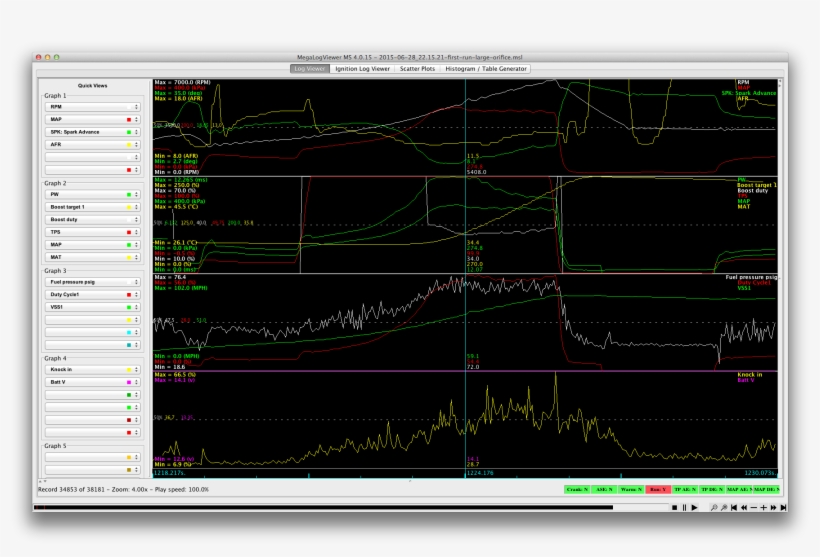The width and height of the screenshot is (820, 557).
Task: Click the red swatch beside TPS
Action: coord(129,232)
